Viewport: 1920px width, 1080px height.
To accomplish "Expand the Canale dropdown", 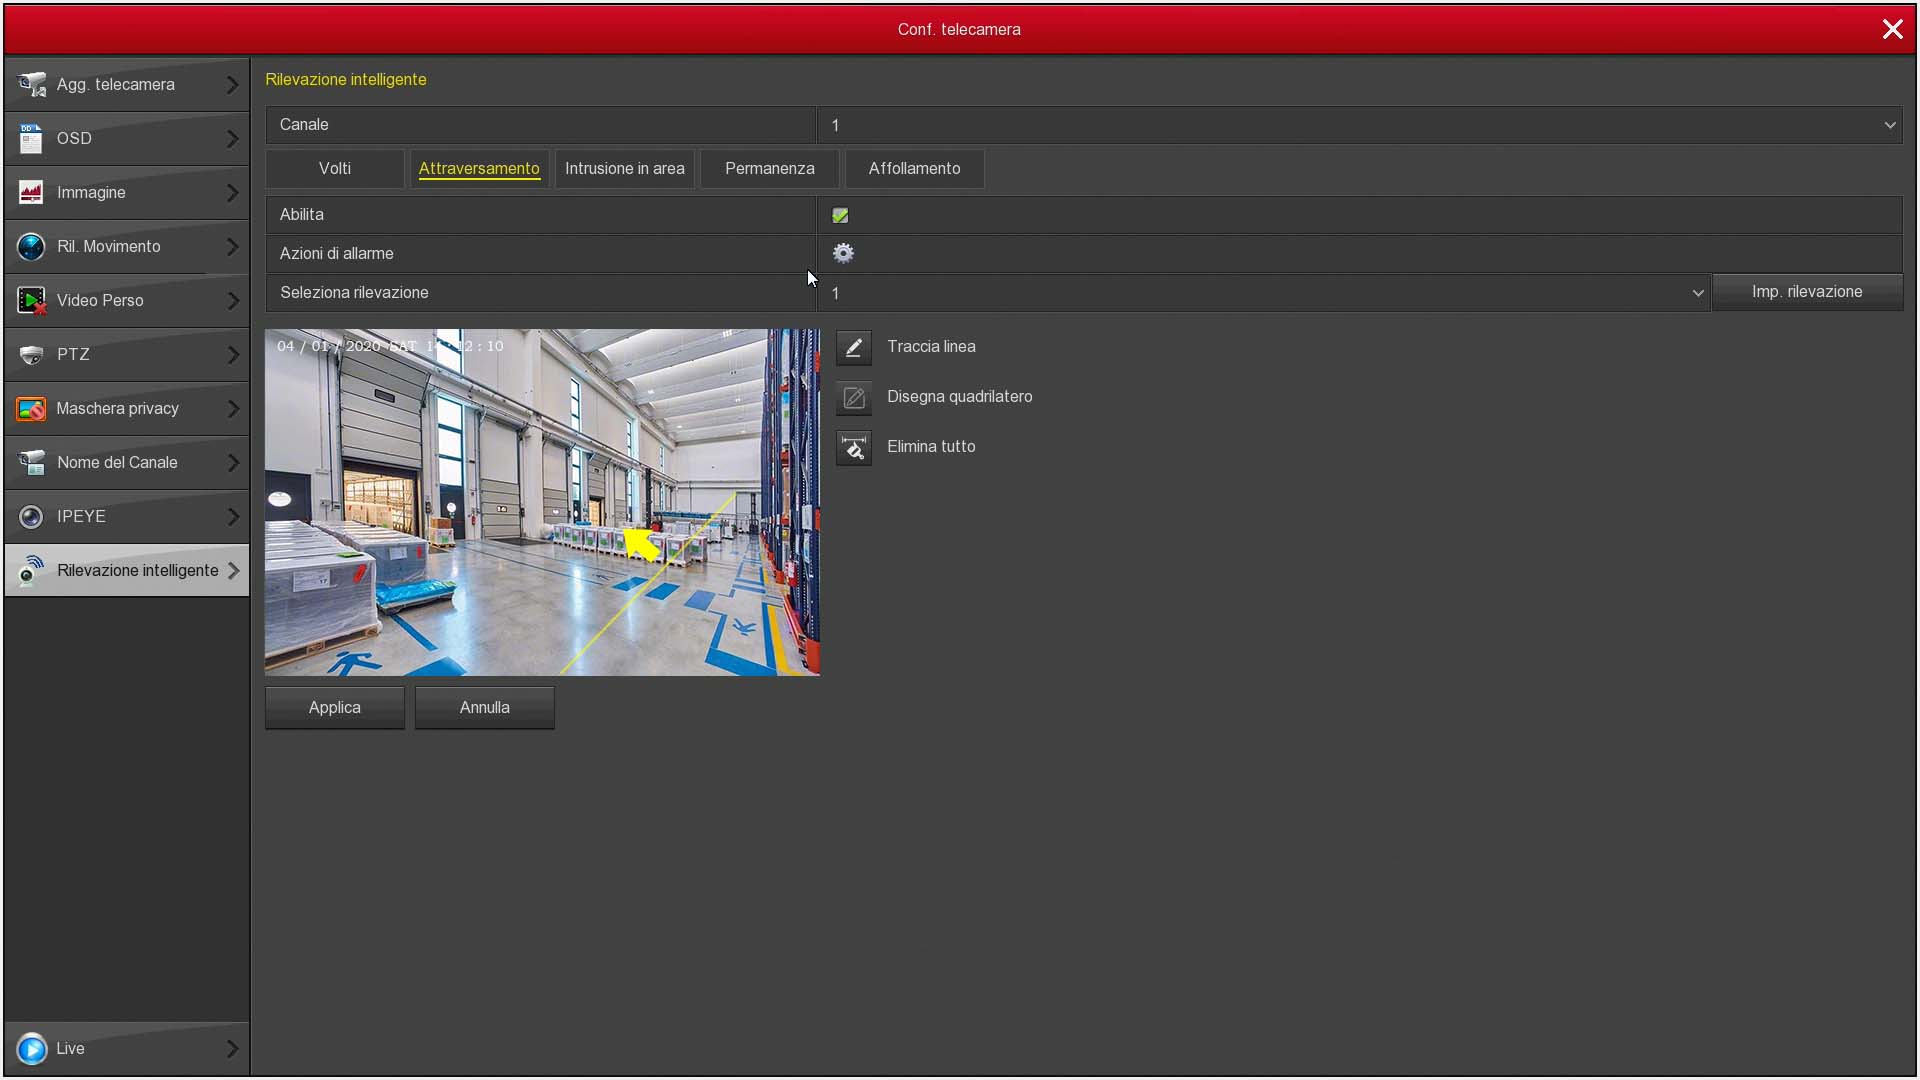I will 1889,126.
